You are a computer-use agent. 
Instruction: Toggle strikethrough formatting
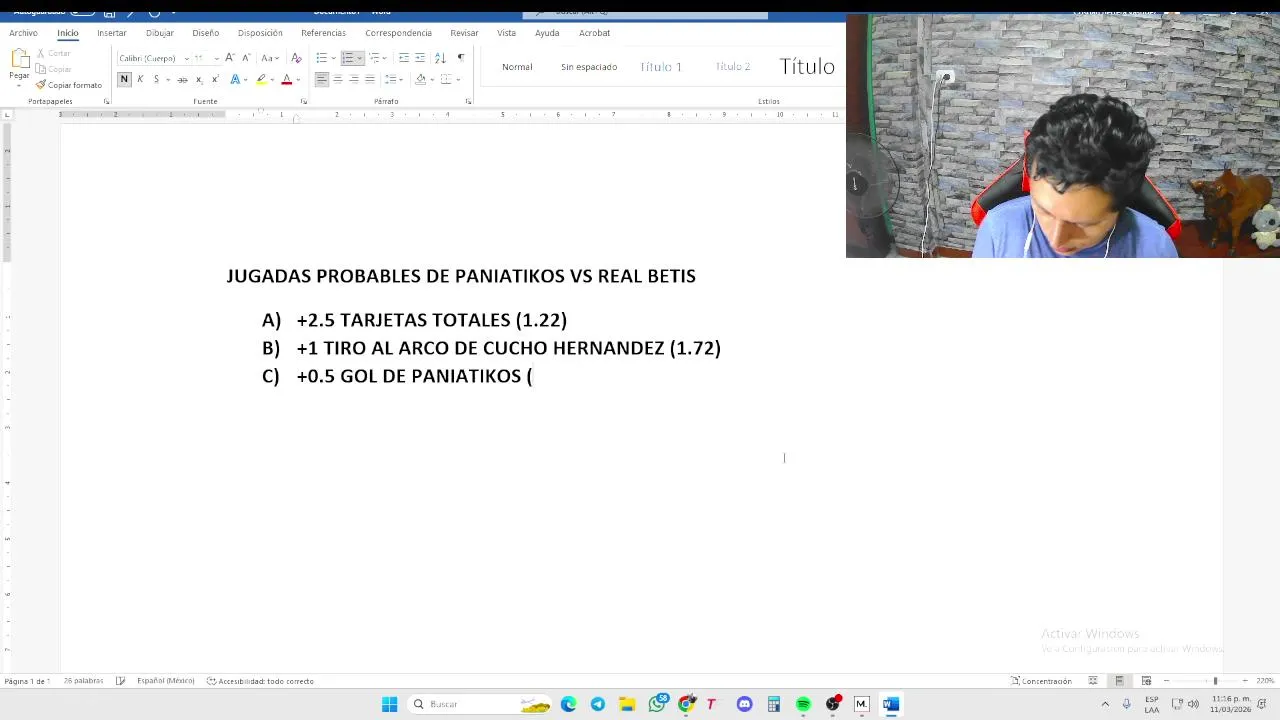click(182, 79)
